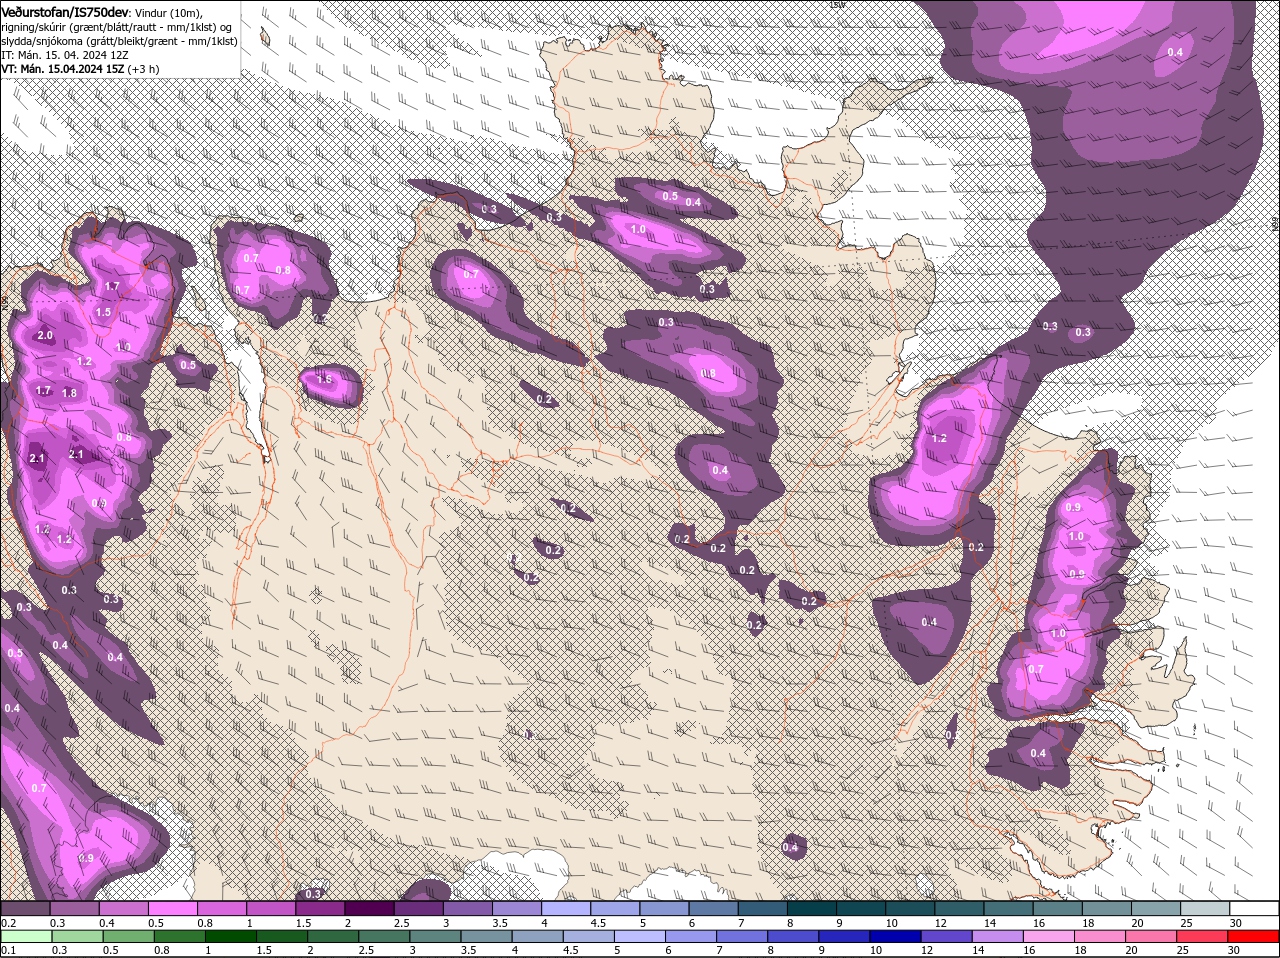Choose the 20 hot pink rain scale swatch
1280x958 pixels.
pos(1152,936)
